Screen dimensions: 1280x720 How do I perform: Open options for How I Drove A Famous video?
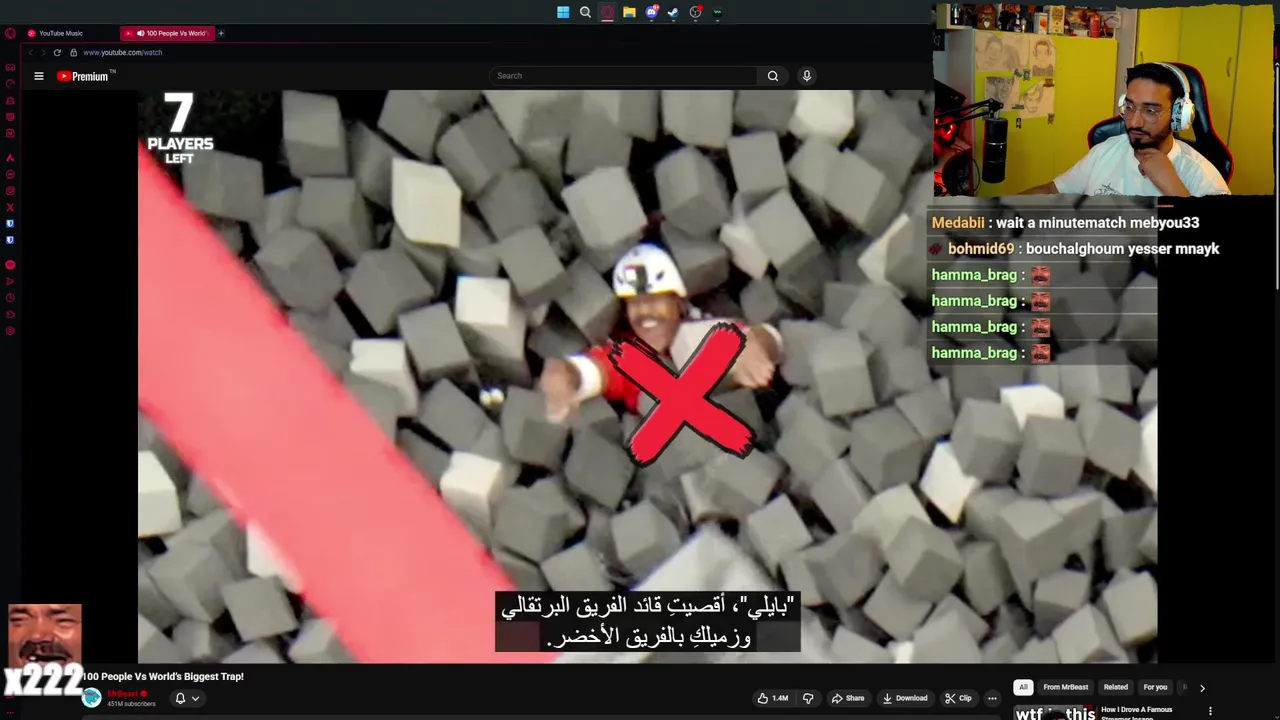1210,711
